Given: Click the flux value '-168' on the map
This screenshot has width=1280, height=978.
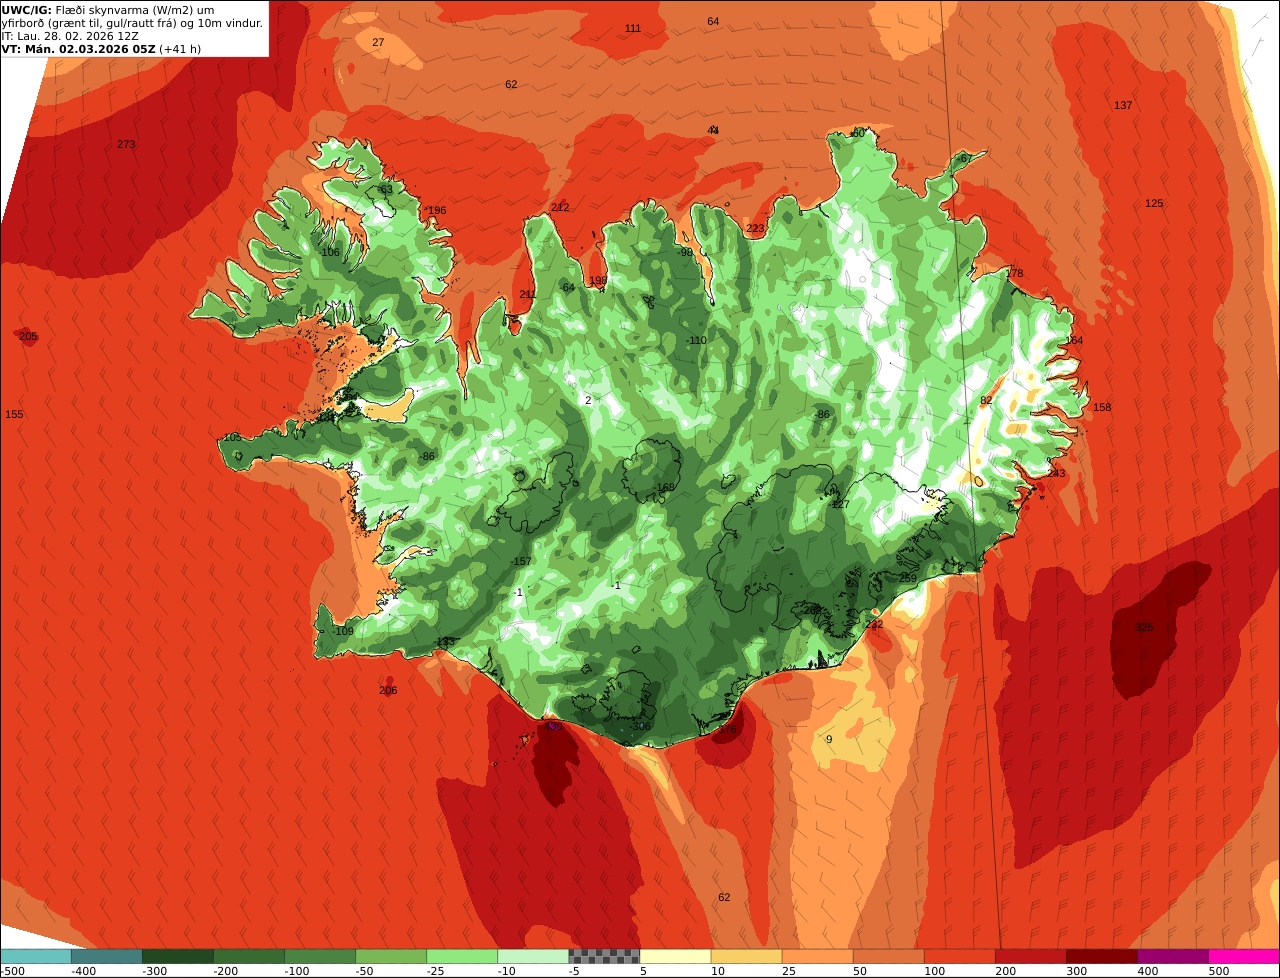Looking at the screenshot, I should point(665,487).
